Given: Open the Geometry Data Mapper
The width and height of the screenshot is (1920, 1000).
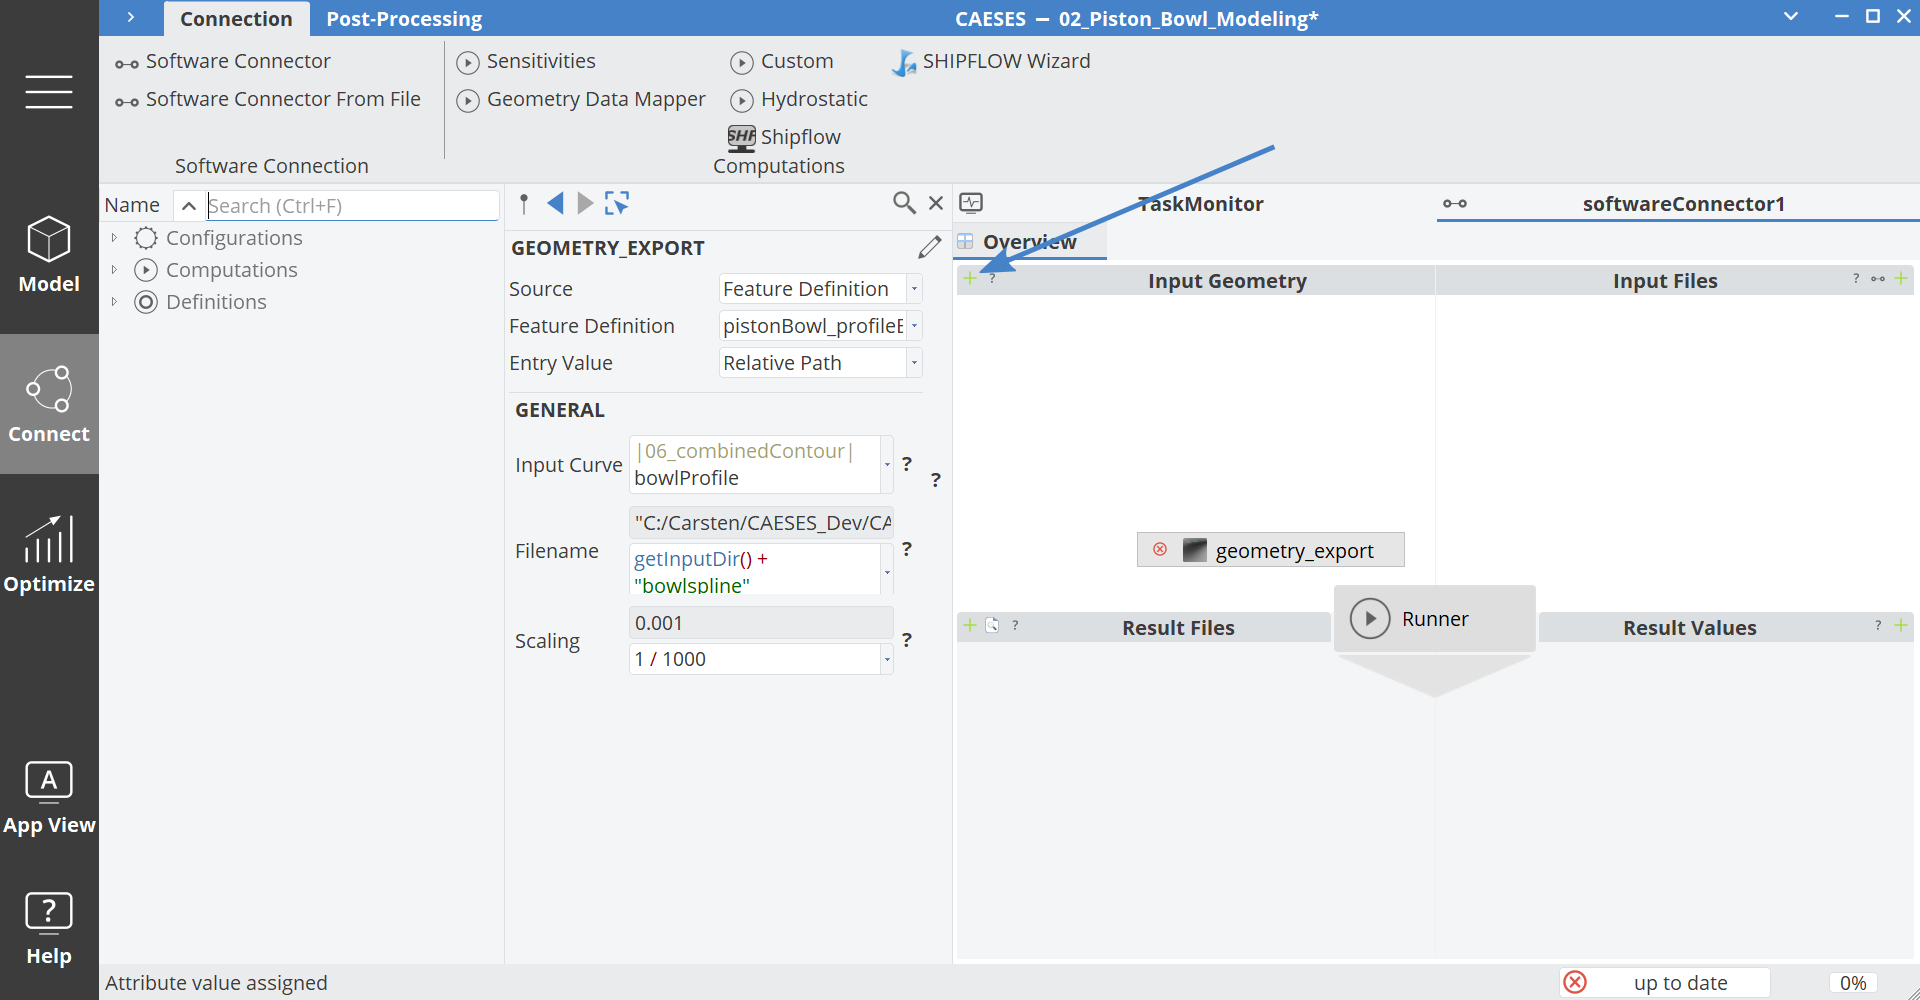Looking at the screenshot, I should click(x=581, y=100).
